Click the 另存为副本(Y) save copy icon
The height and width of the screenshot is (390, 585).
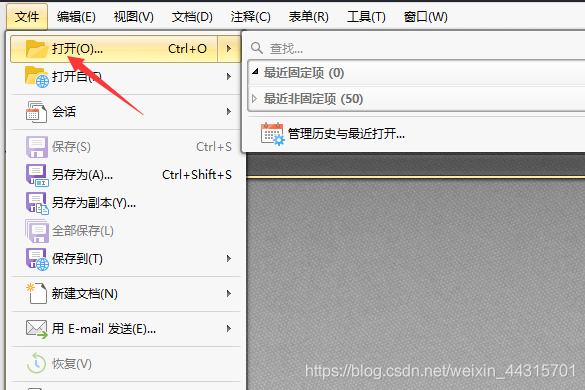(37, 203)
